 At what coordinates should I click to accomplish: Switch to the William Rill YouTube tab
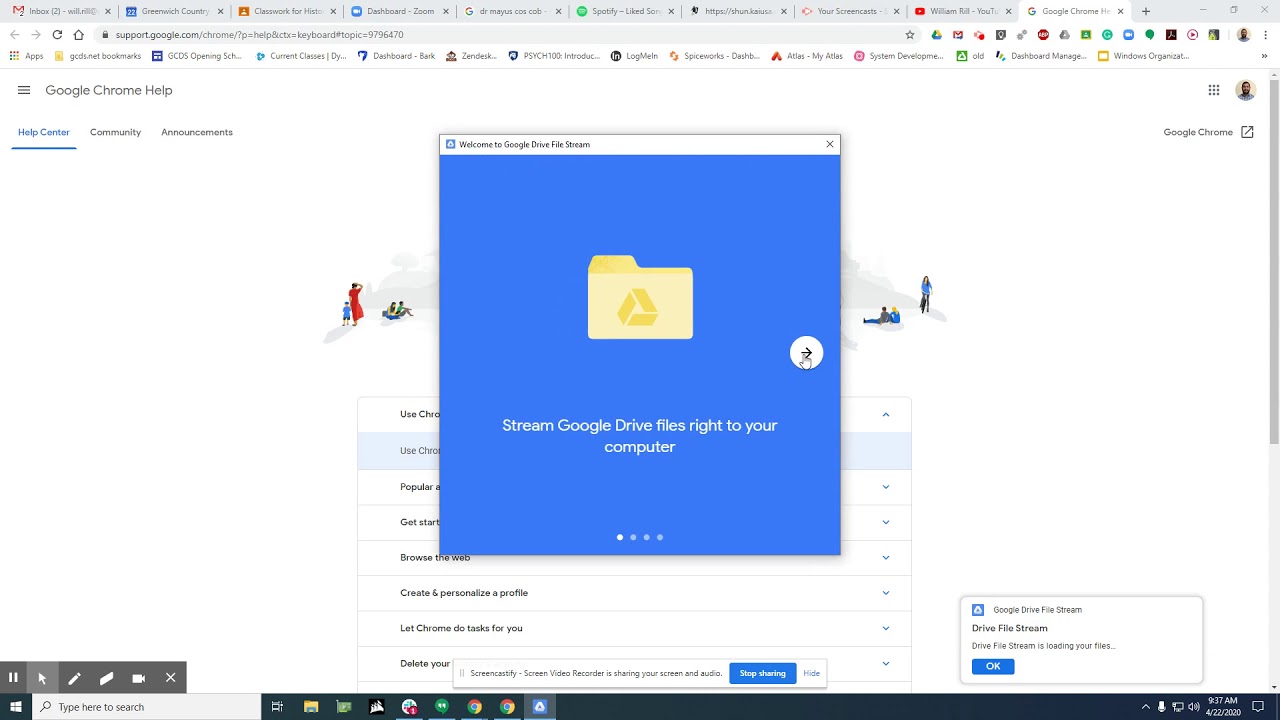(x=964, y=11)
